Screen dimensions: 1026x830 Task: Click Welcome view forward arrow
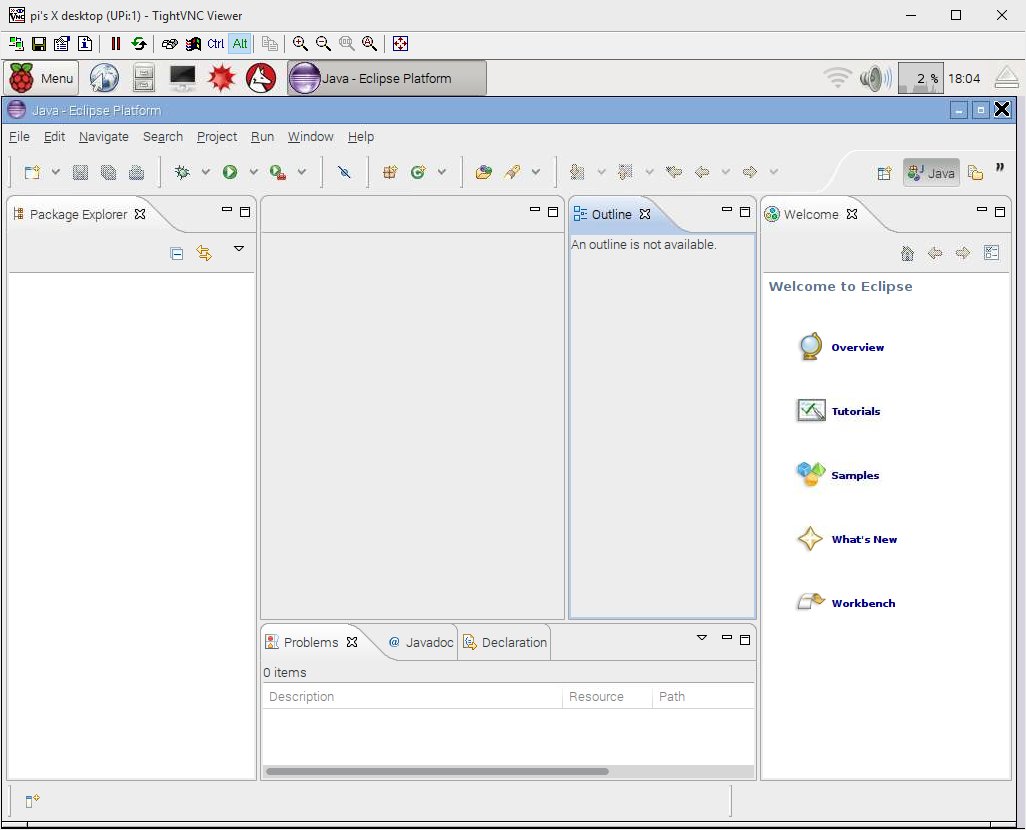pyautogui.click(x=963, y=253)
